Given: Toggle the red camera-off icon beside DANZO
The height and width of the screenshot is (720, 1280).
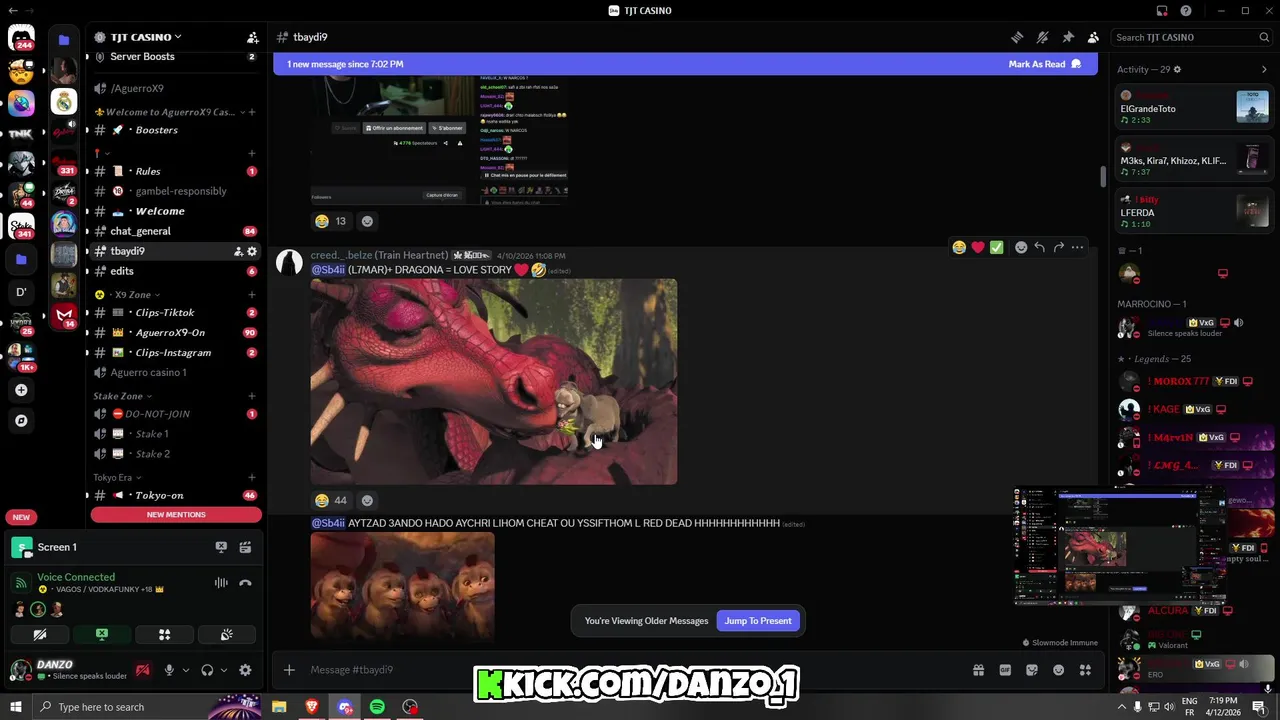Looking at the screenshot, I should [x=143, y=670].
